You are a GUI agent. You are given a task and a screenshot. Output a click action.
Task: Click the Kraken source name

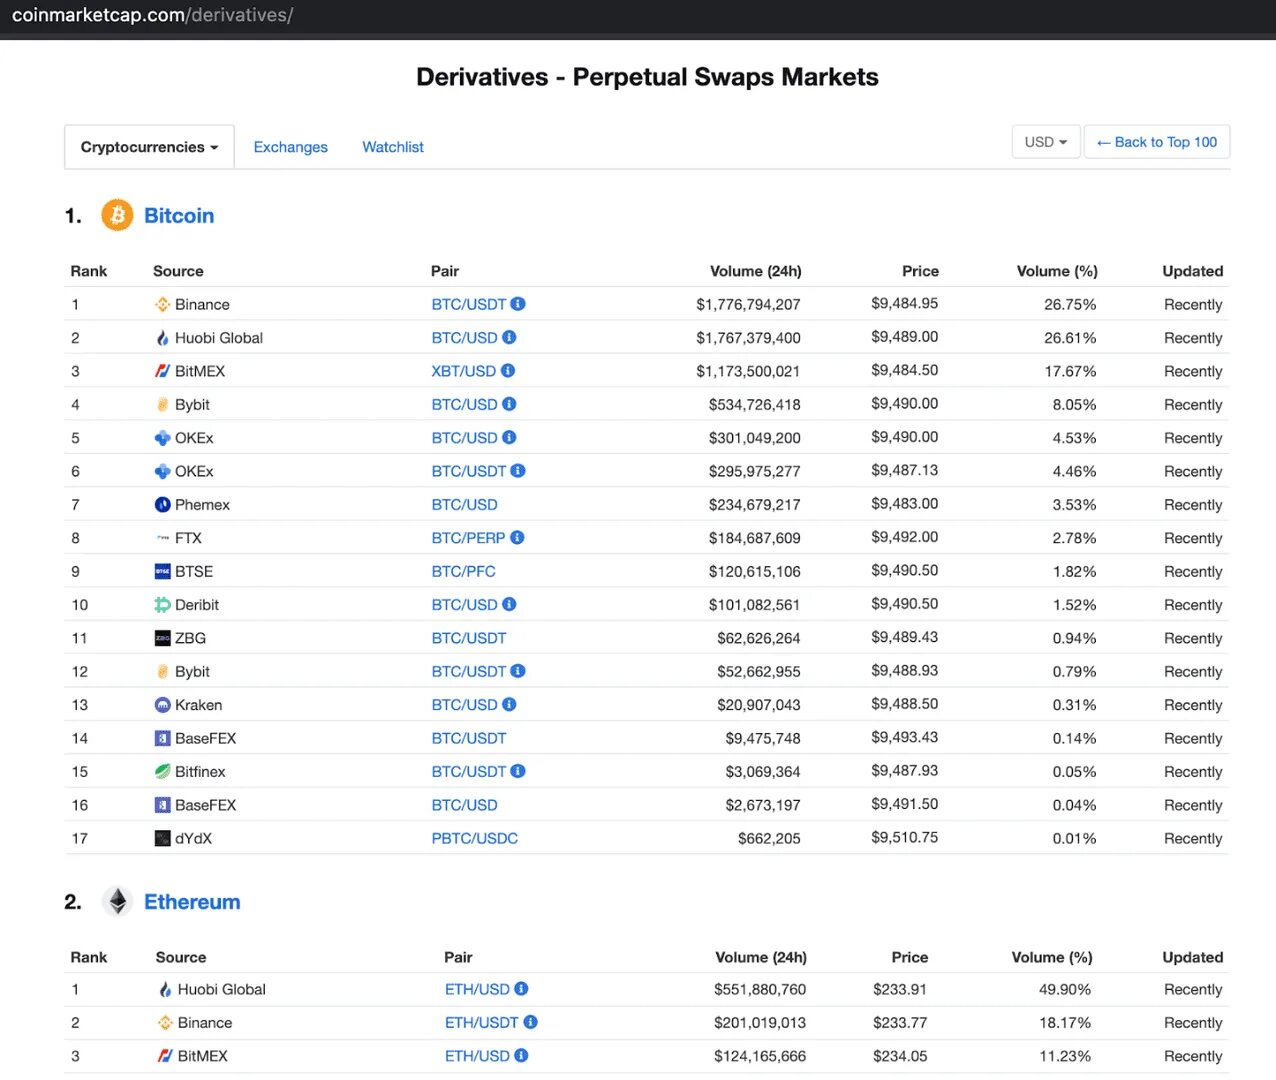[x=199, y=705]
